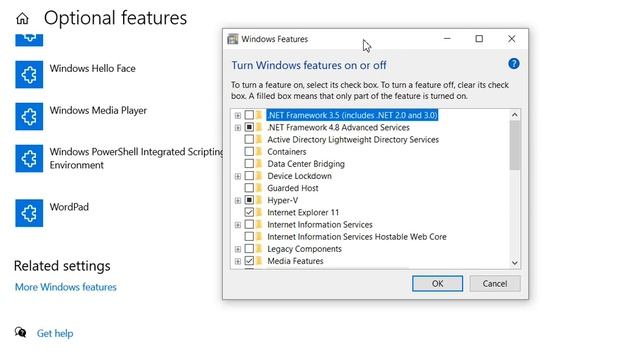Minimize the Windows Features window

tap(447, 39)
